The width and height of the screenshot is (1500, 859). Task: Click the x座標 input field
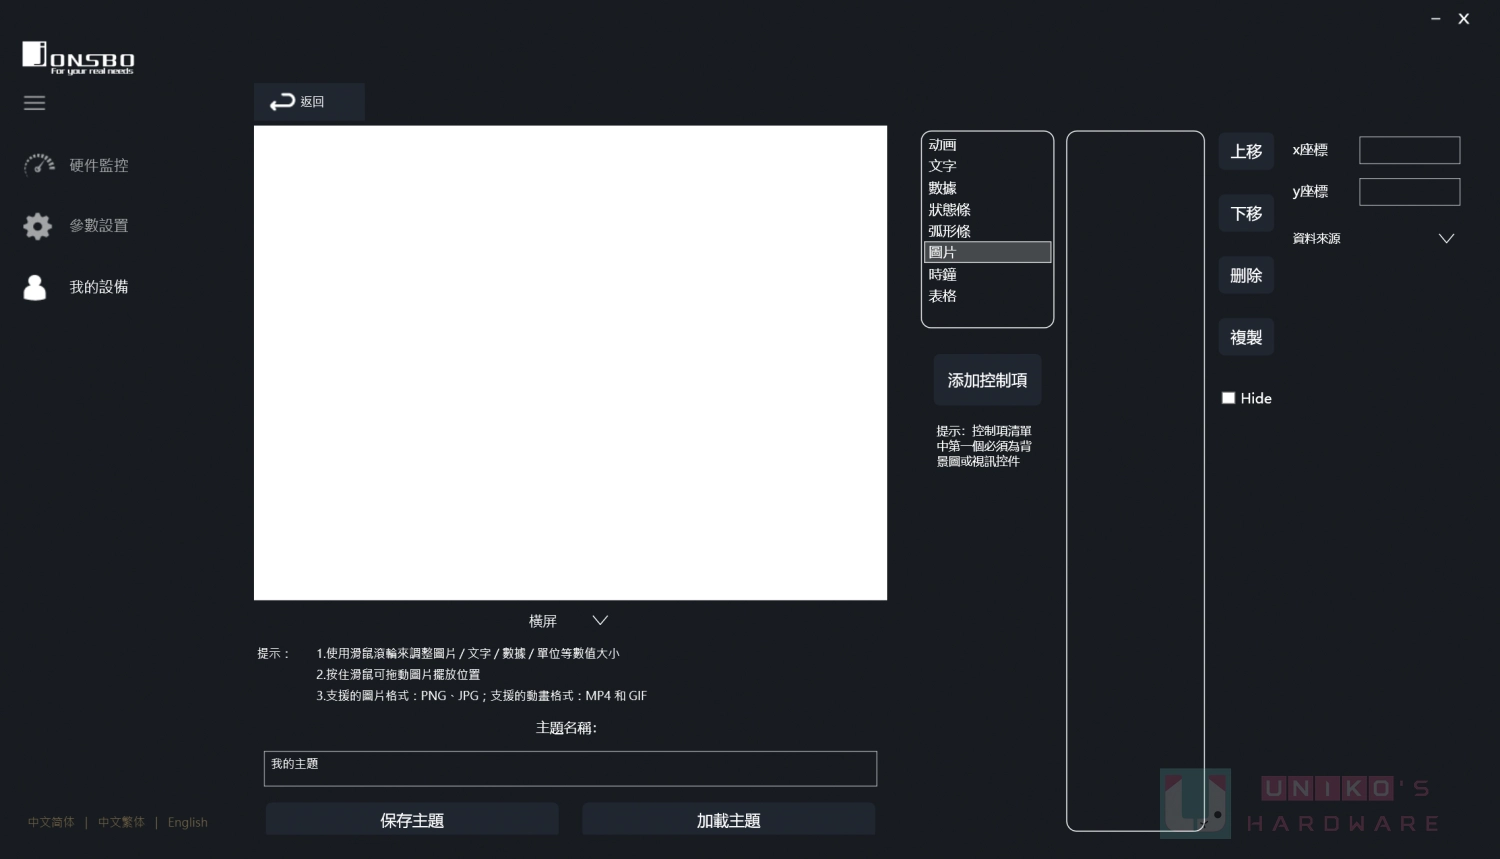(1409, 151)
